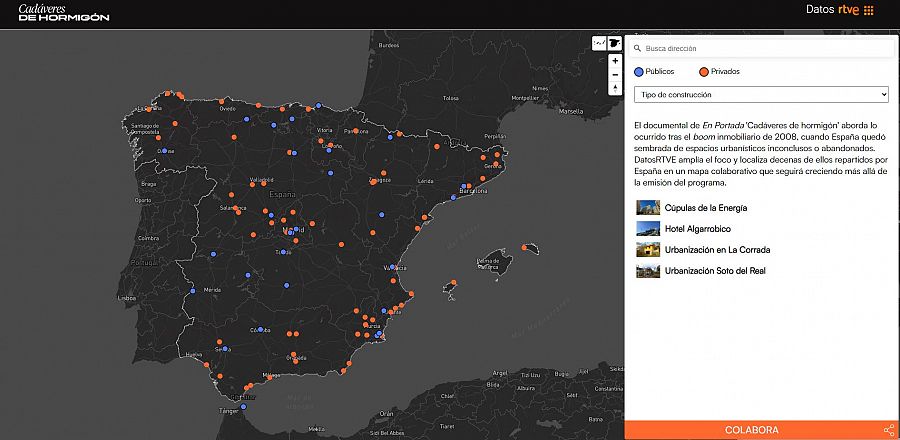Select the blue marker above Tánger

[x=243, y=407]
